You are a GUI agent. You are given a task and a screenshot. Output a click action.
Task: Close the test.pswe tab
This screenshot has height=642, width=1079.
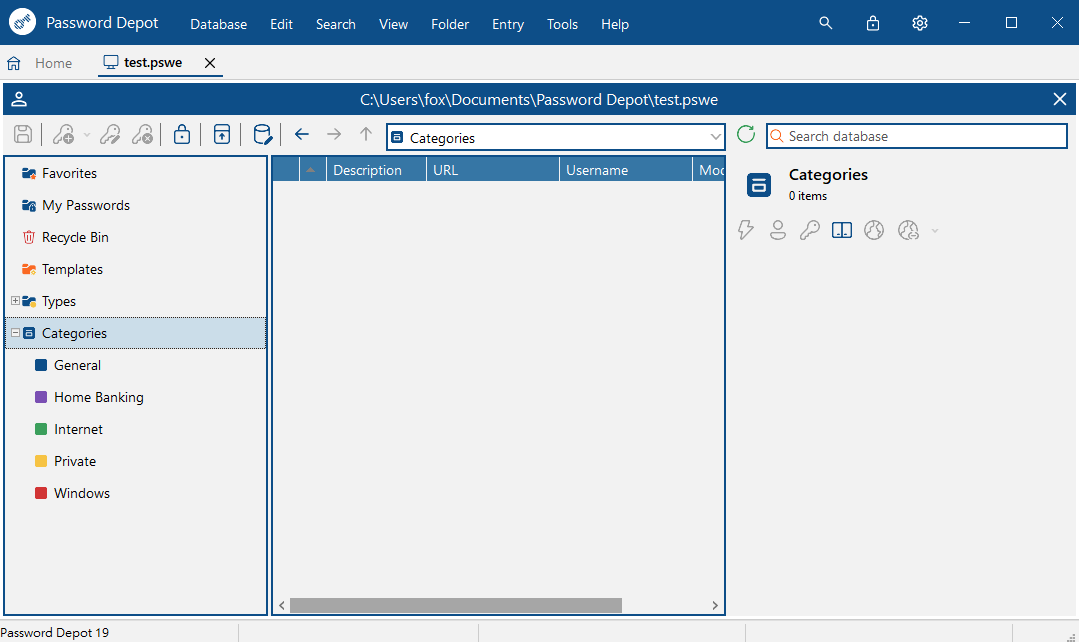click(210, 63)
